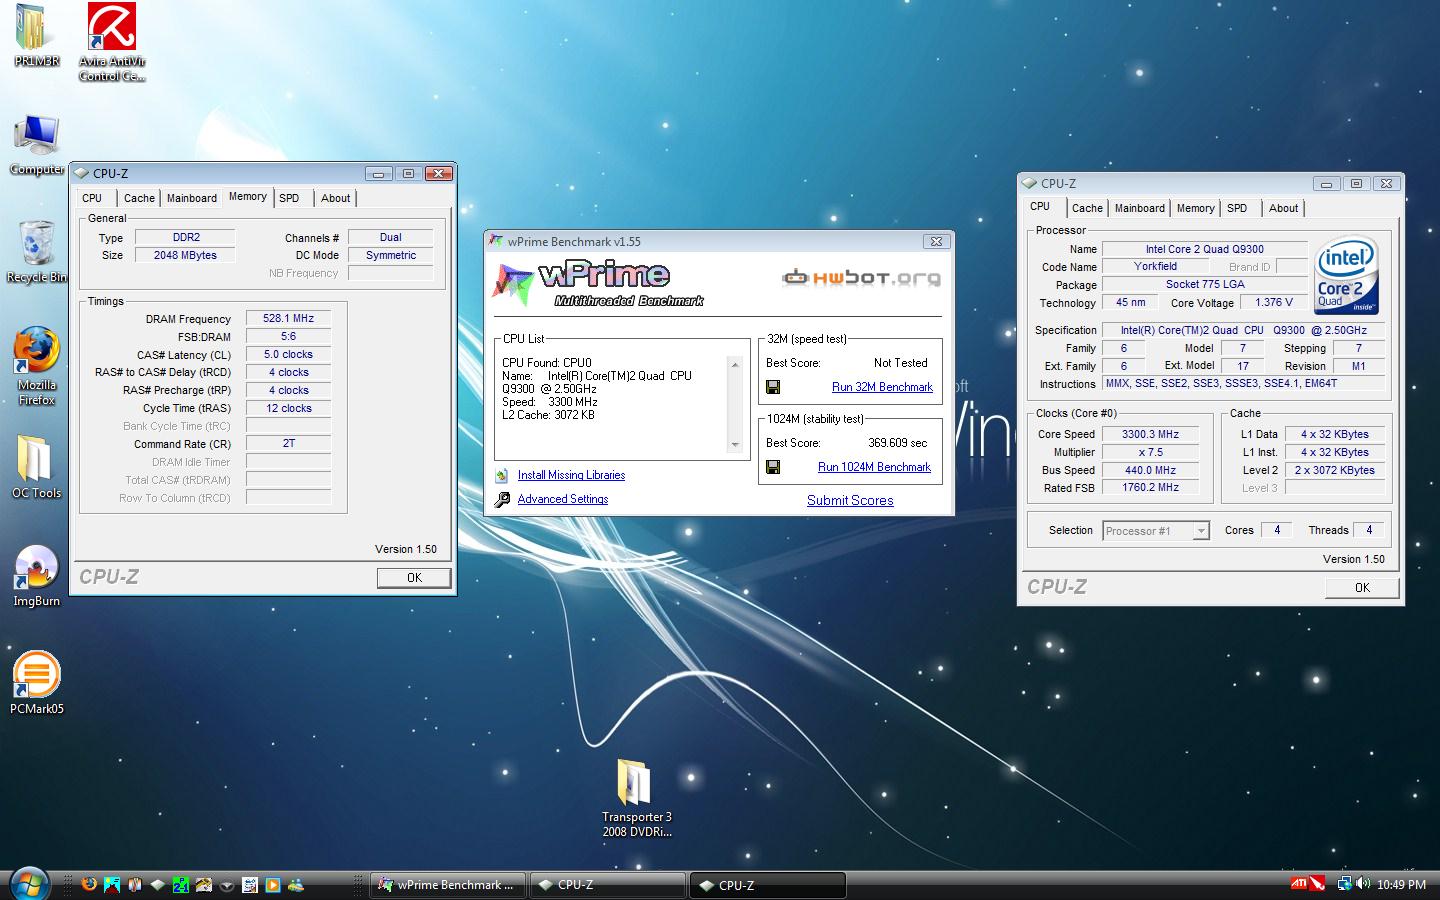Click OK in the left CPU-Z Memory window
Image resolution: width=1440 pixels, height=900 pixels.
pyautogui.click(x=414, y=578)
